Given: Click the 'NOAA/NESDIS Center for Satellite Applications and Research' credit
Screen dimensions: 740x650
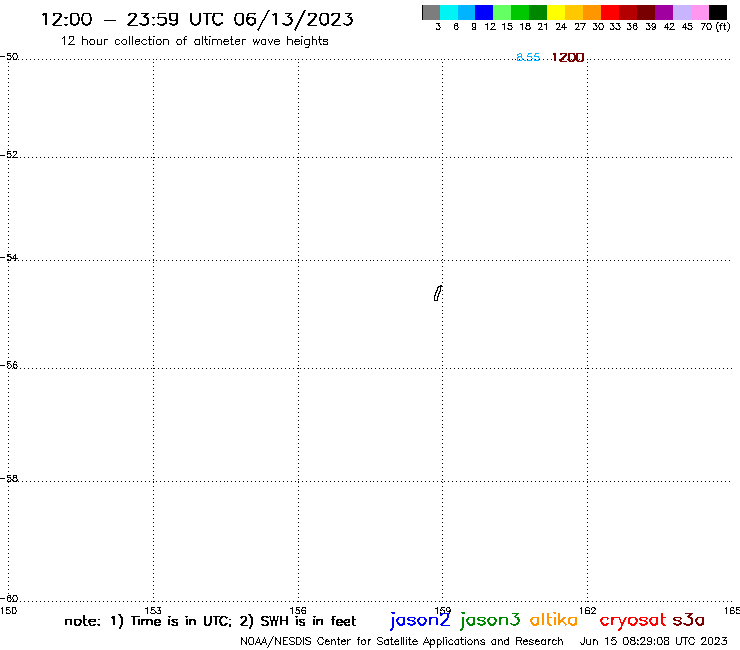Looking at the screenshot, I should click(402, 641).
